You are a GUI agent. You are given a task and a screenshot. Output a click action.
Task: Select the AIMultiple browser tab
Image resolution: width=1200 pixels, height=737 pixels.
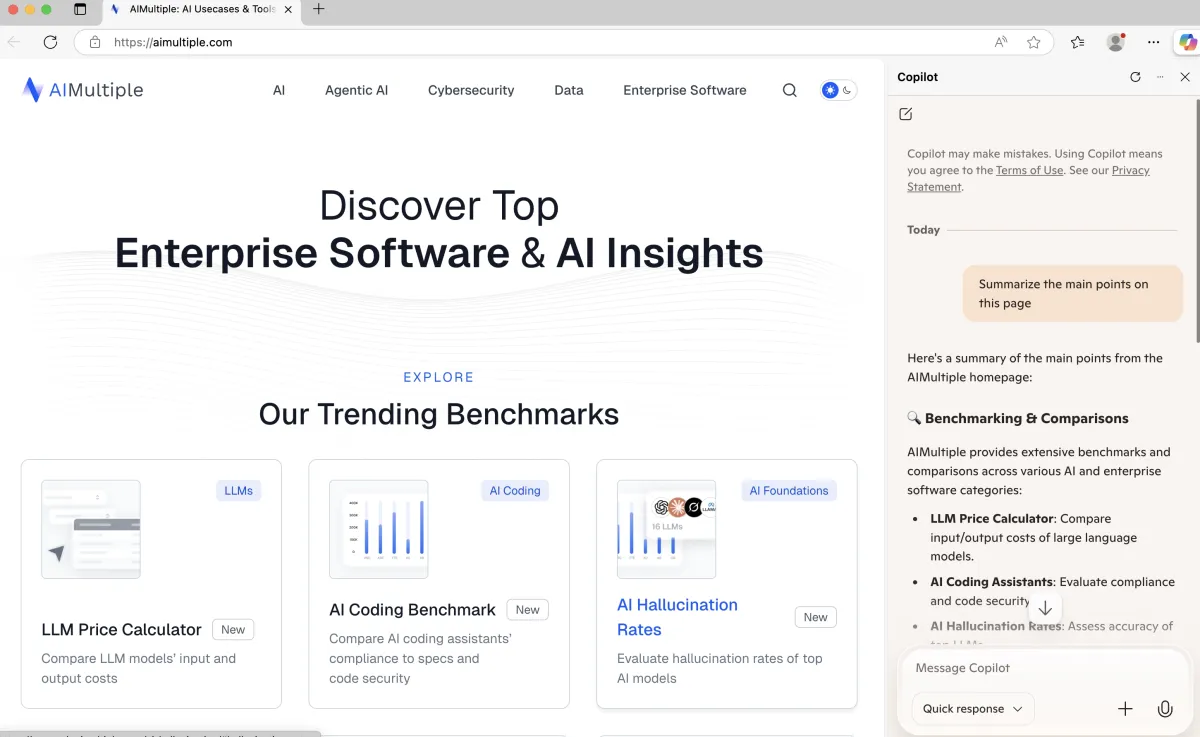tap(201, 9)
